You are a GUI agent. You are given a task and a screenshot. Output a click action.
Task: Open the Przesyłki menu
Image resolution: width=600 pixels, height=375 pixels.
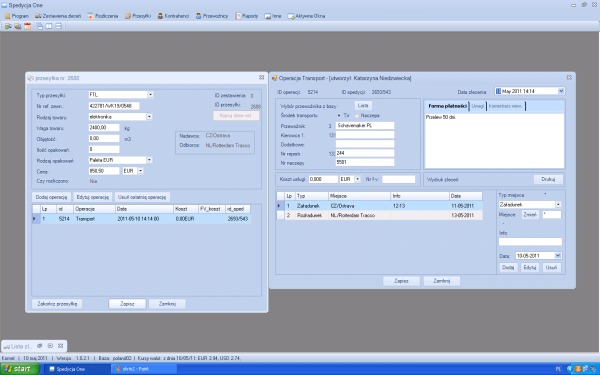click(x=138, y=16)
